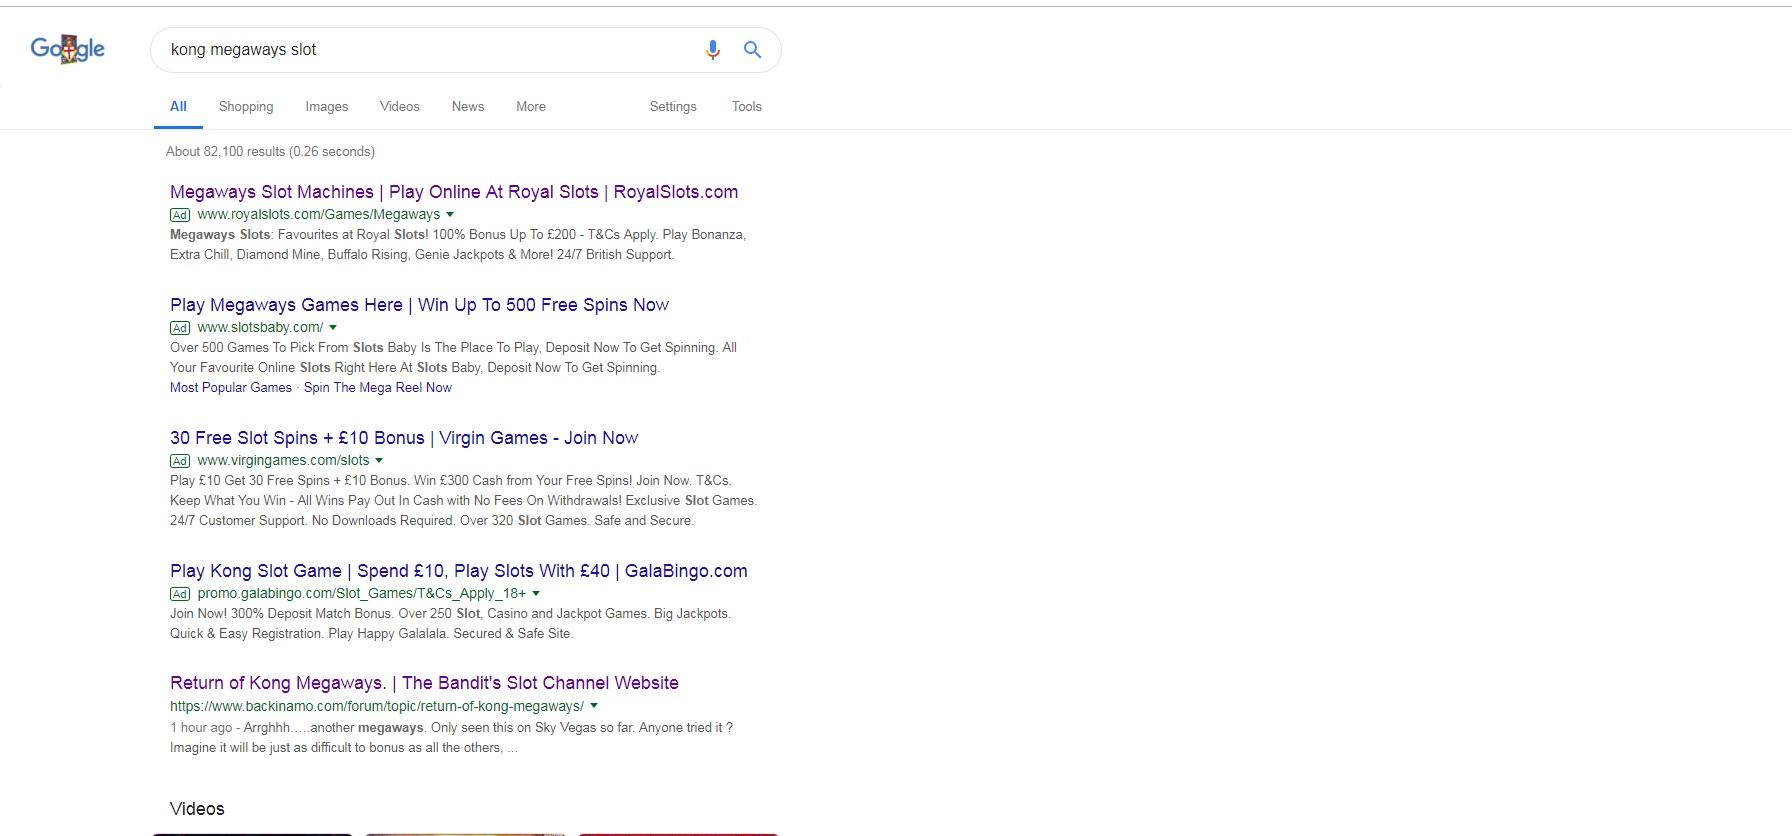The image size is (1792, 836).
Task: Open the More search categories menu
Action: click(531, 107)
